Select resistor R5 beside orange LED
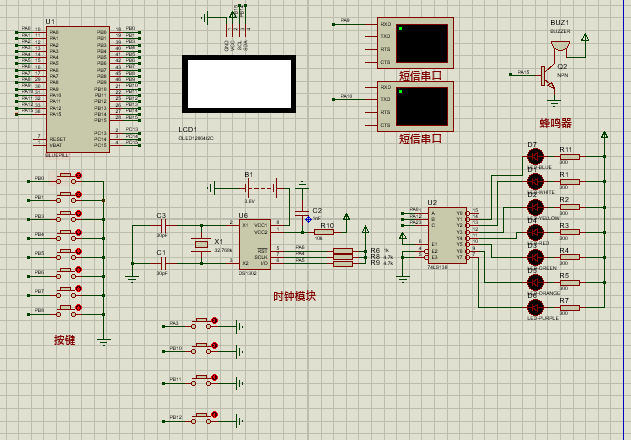631x440 pixels. pyautogui.click(x=570, y=283)
